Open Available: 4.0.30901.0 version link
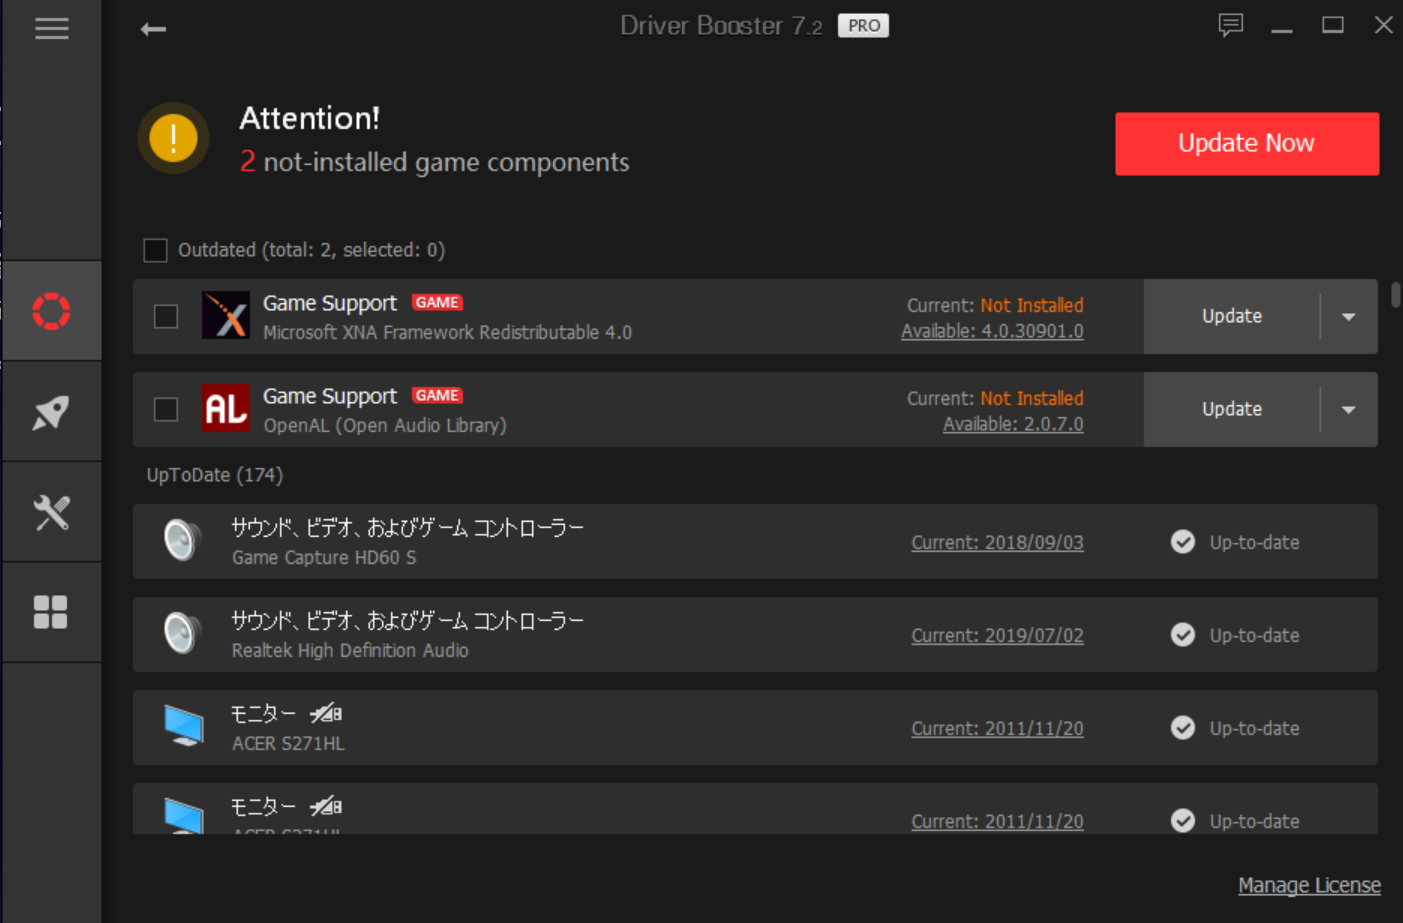The height and width of the screenshot is (923, 1403). click(992, 331)
